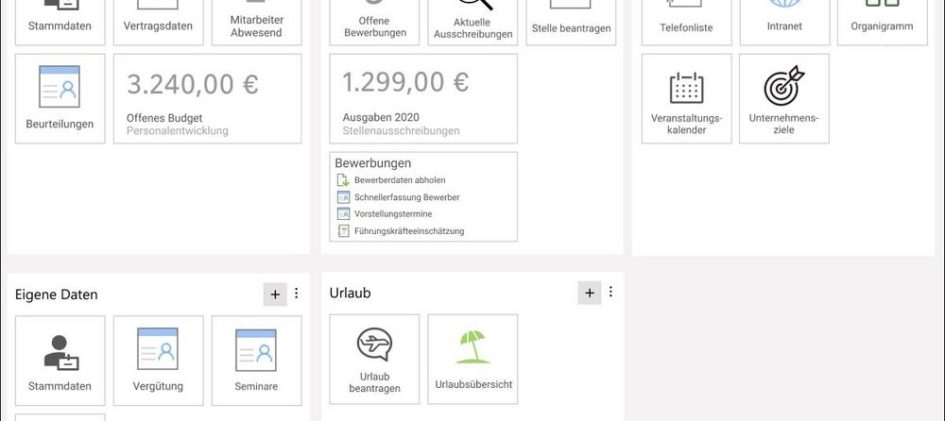Add a tile to Eigene Daten
Viewport: 945px width, 421px height.
[275, 294]
